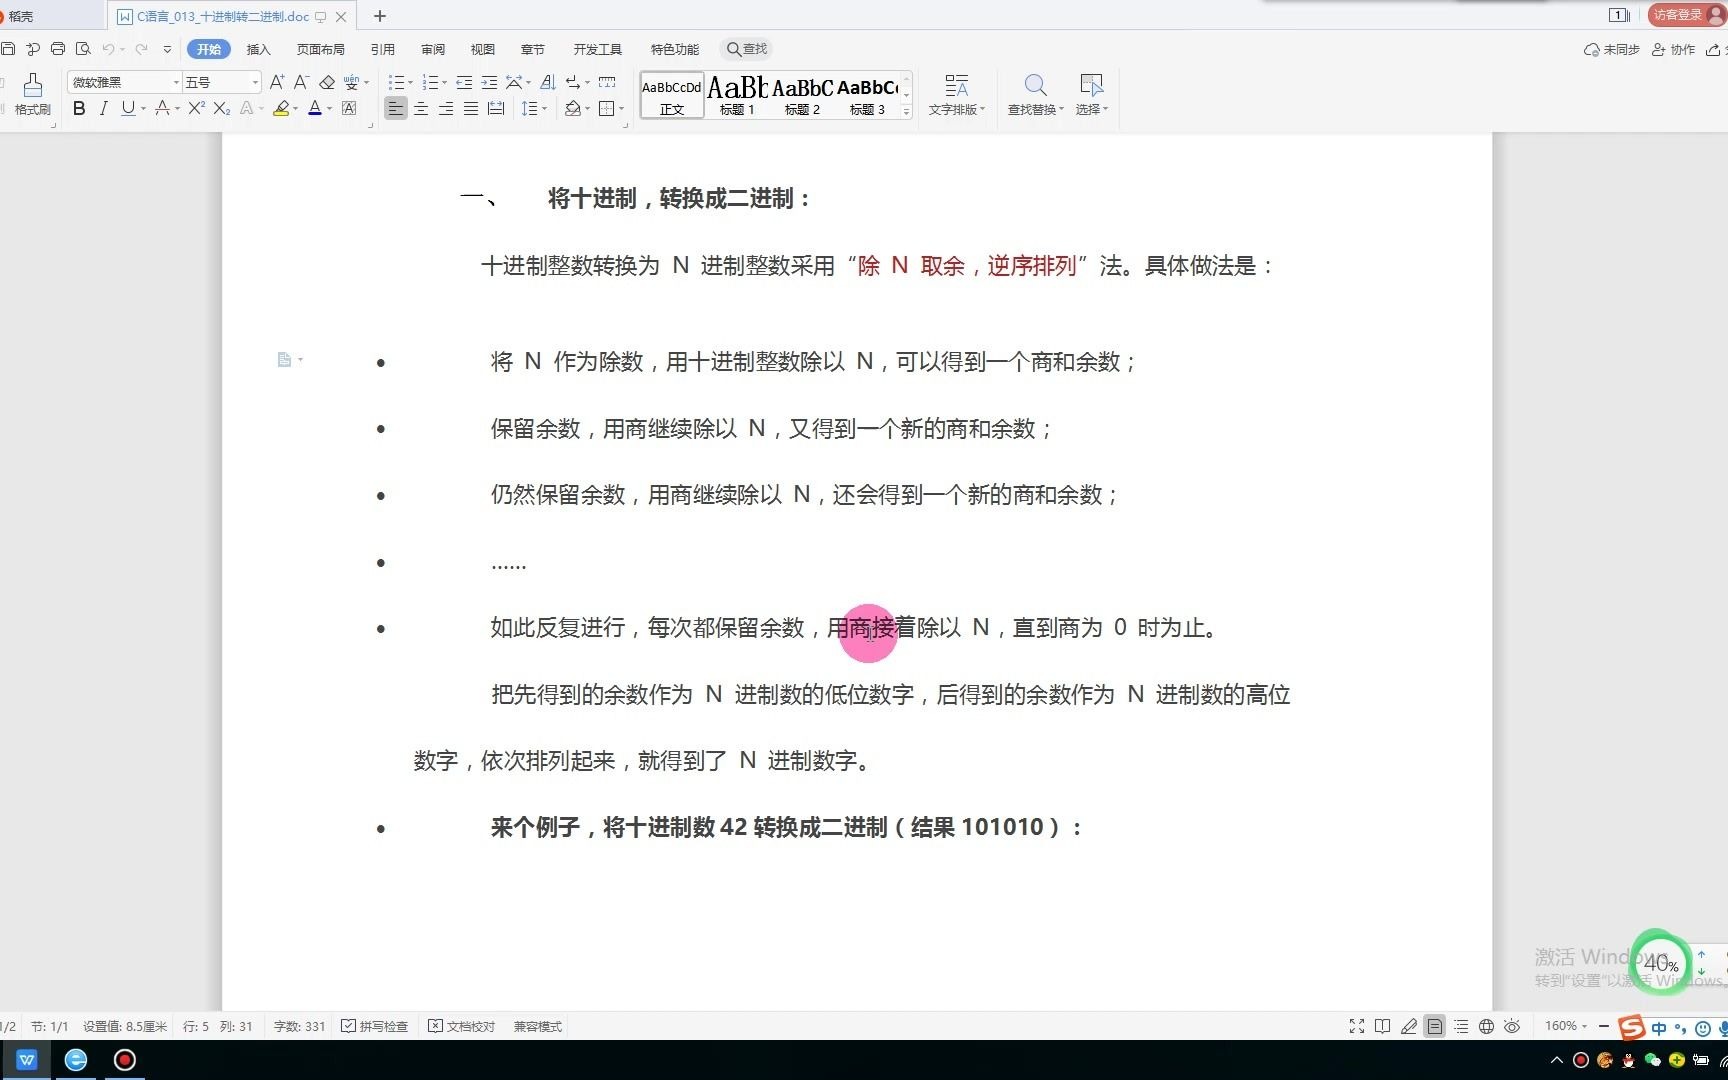Click the WPS icon on Windows taskbar
This screenshot has width=1728, height=1080.
click(x=27, y=1060)
